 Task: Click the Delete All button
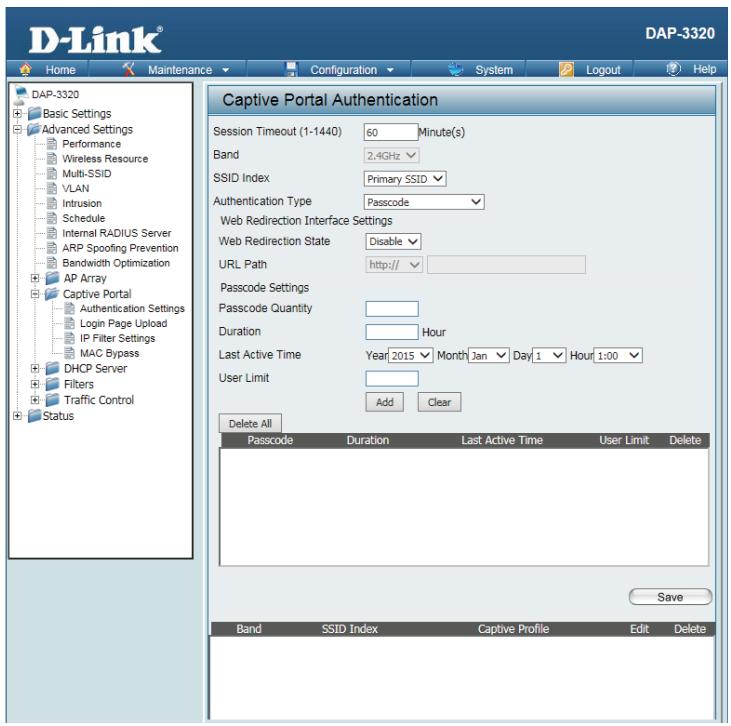[x=250, y=423]
